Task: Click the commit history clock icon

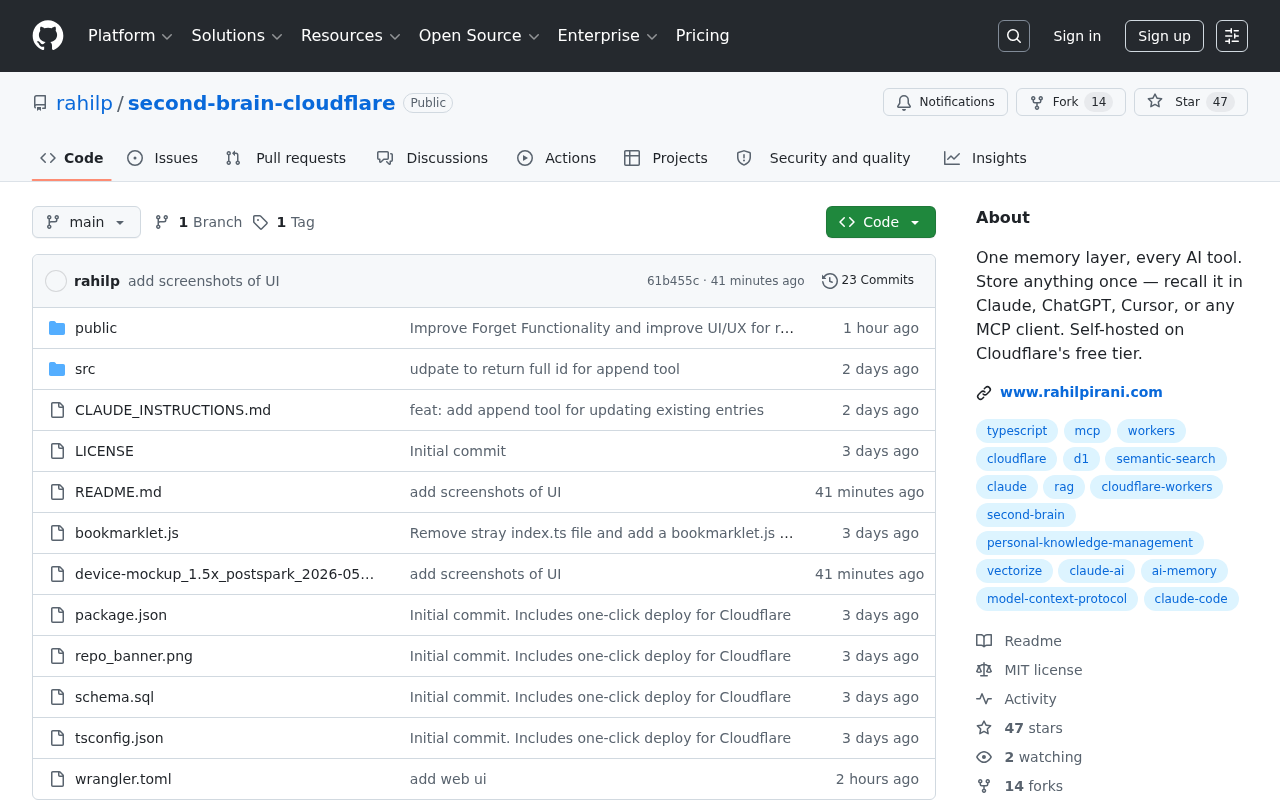Action: pos(830,281)
